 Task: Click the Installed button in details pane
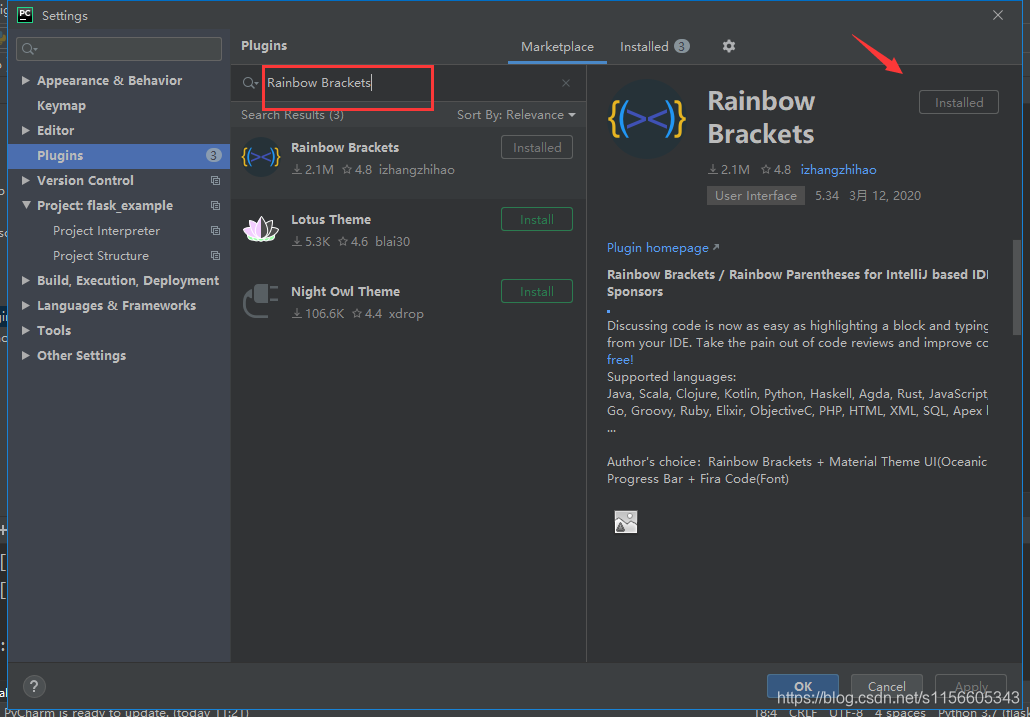[x=958, y=102]
